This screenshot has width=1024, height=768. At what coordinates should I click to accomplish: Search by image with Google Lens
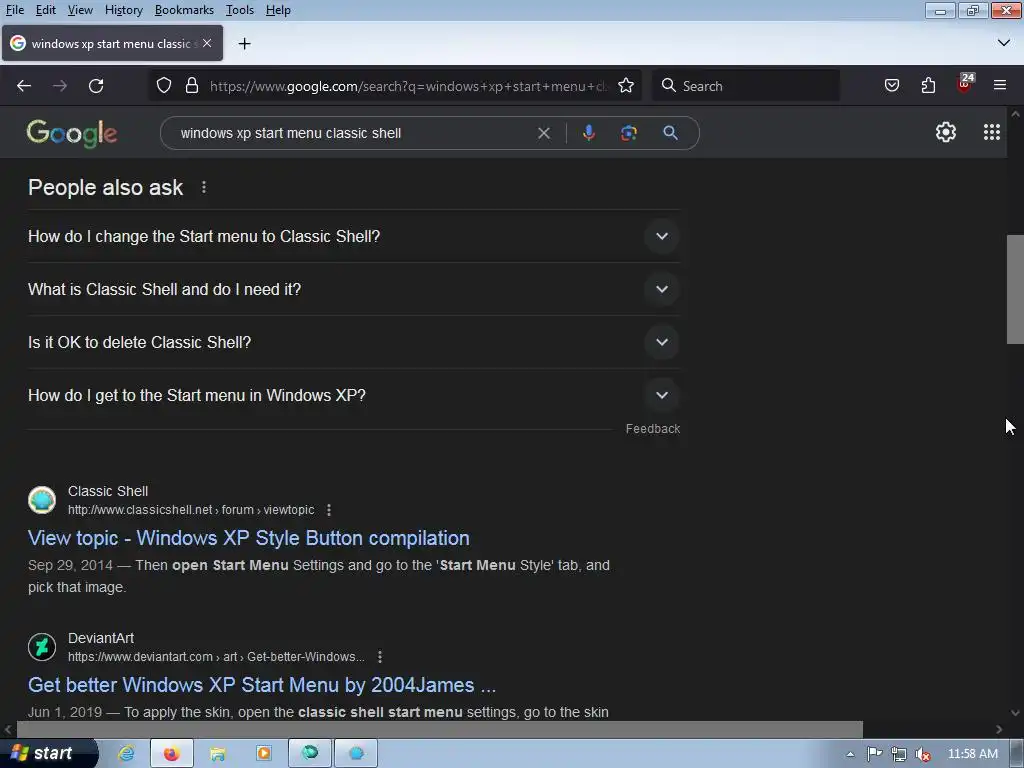628,133
